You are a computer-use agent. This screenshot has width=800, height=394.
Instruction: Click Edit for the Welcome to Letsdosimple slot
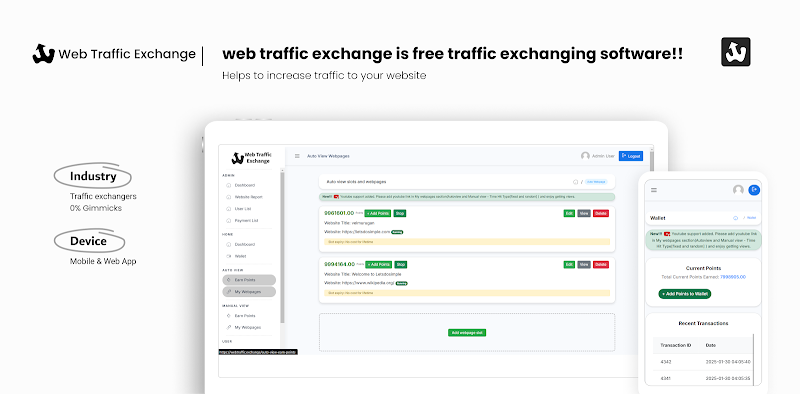pos(569,264)
